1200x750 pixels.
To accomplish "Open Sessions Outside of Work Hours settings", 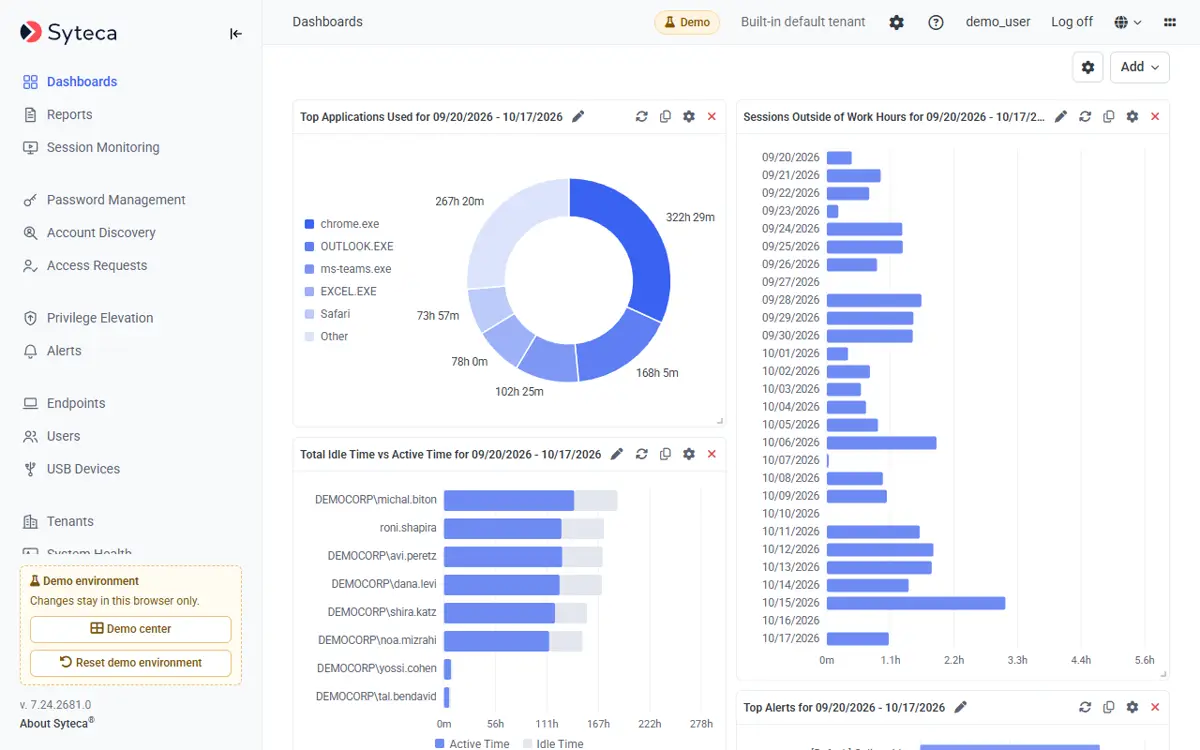I will (x=1132, y=117).
